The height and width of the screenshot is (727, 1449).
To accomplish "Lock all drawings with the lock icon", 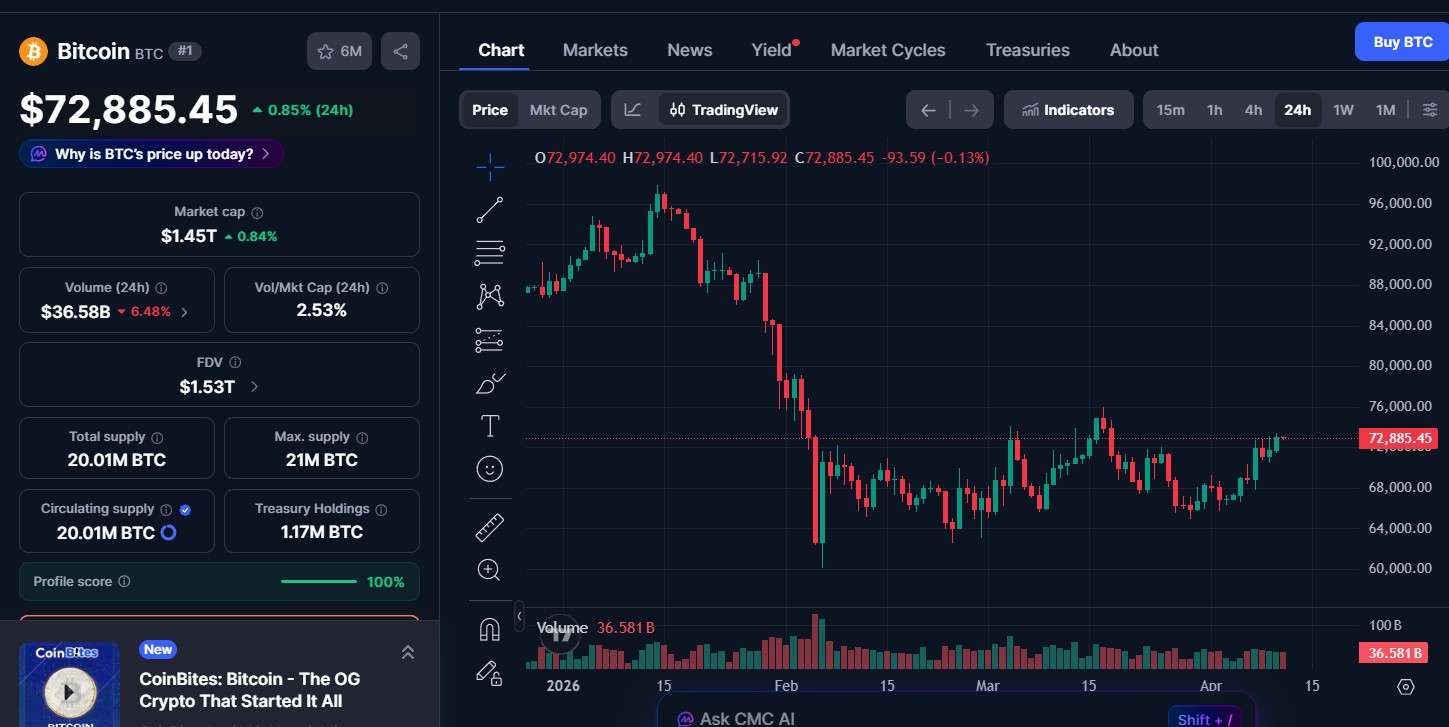I will [x=489, y=673].
